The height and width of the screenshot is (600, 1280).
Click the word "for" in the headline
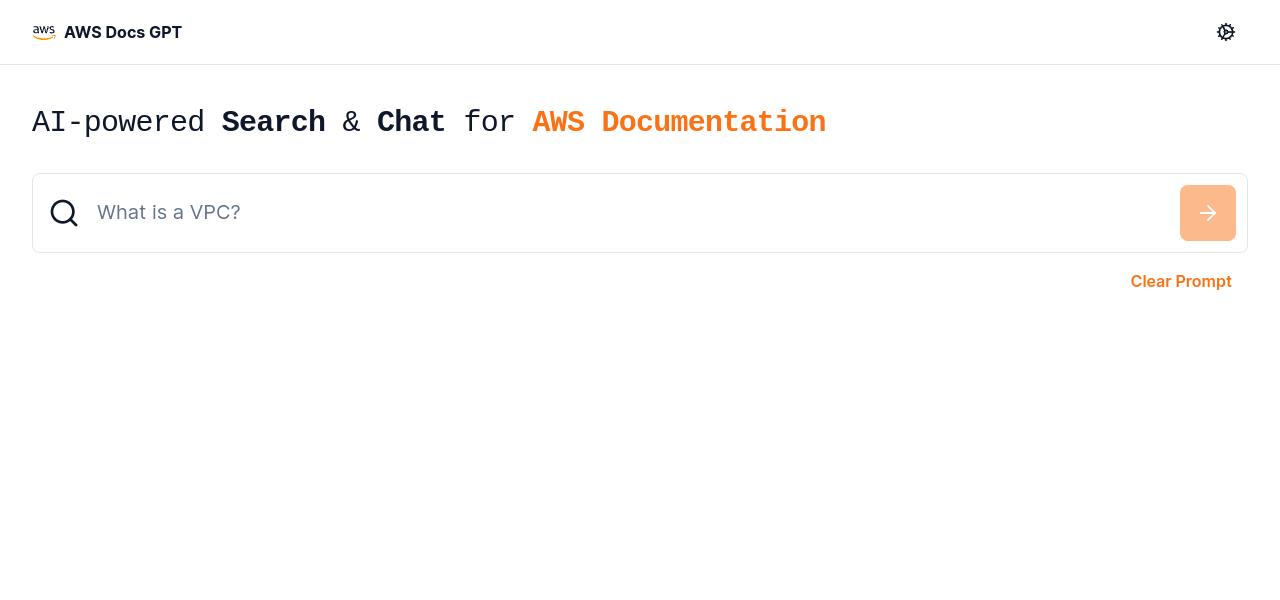pyautogui.click(x=489, y=122)
